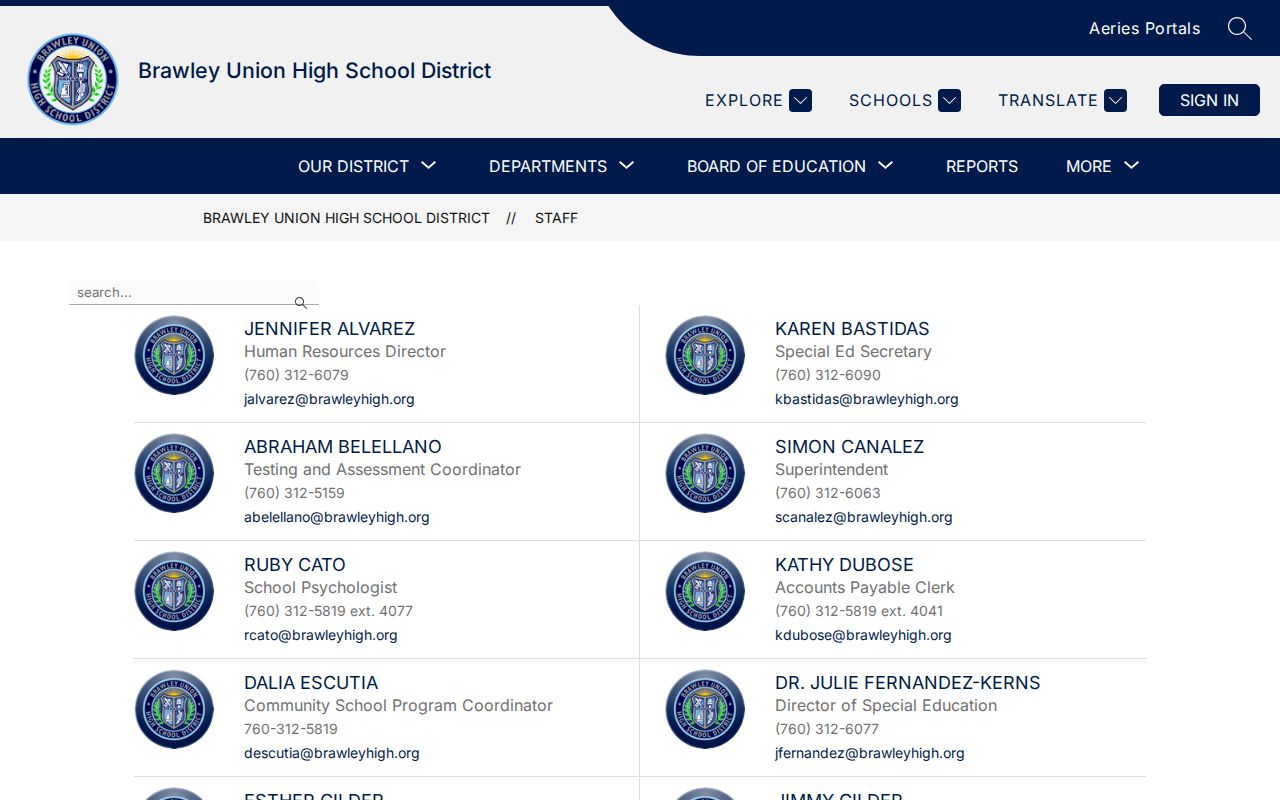The width and height of the screenshot is (1280, 800).
Task: Open Jennifer Alvarez's name link
Action: pyautogui.click(x=329, y=329)
